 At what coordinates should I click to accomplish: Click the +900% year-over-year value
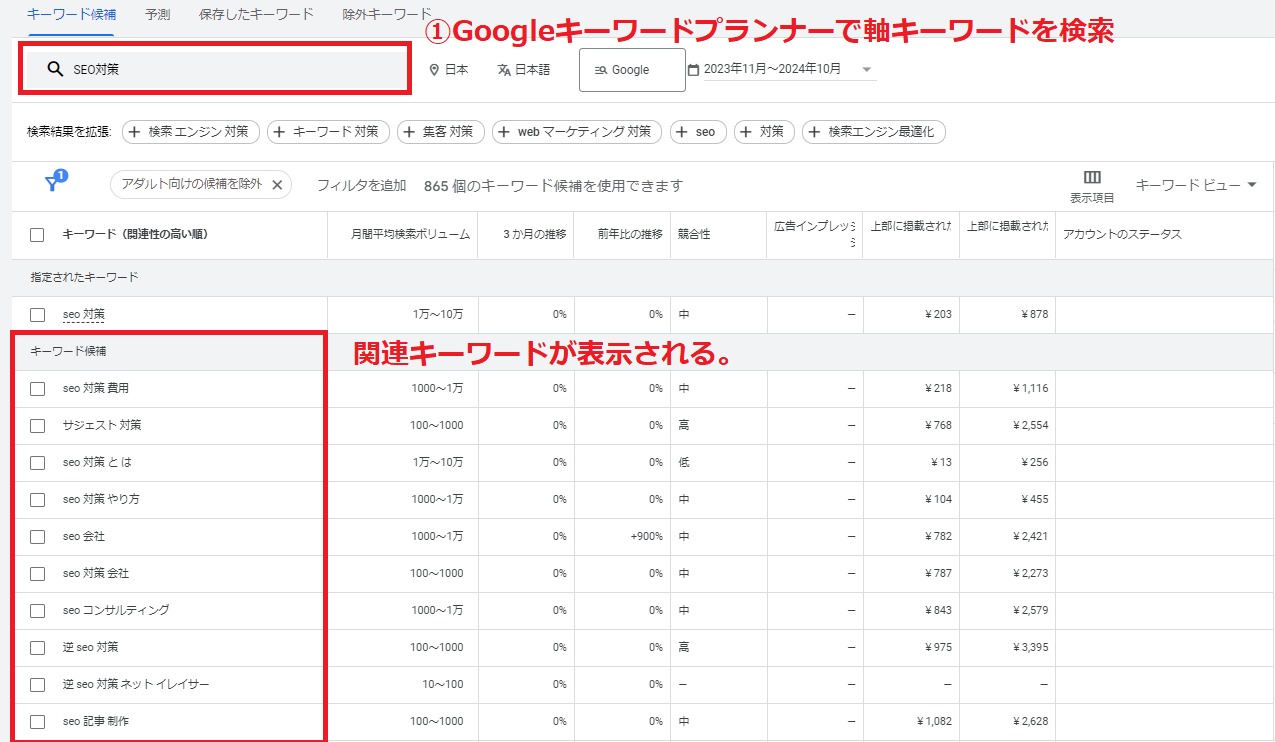coord(646,537)
